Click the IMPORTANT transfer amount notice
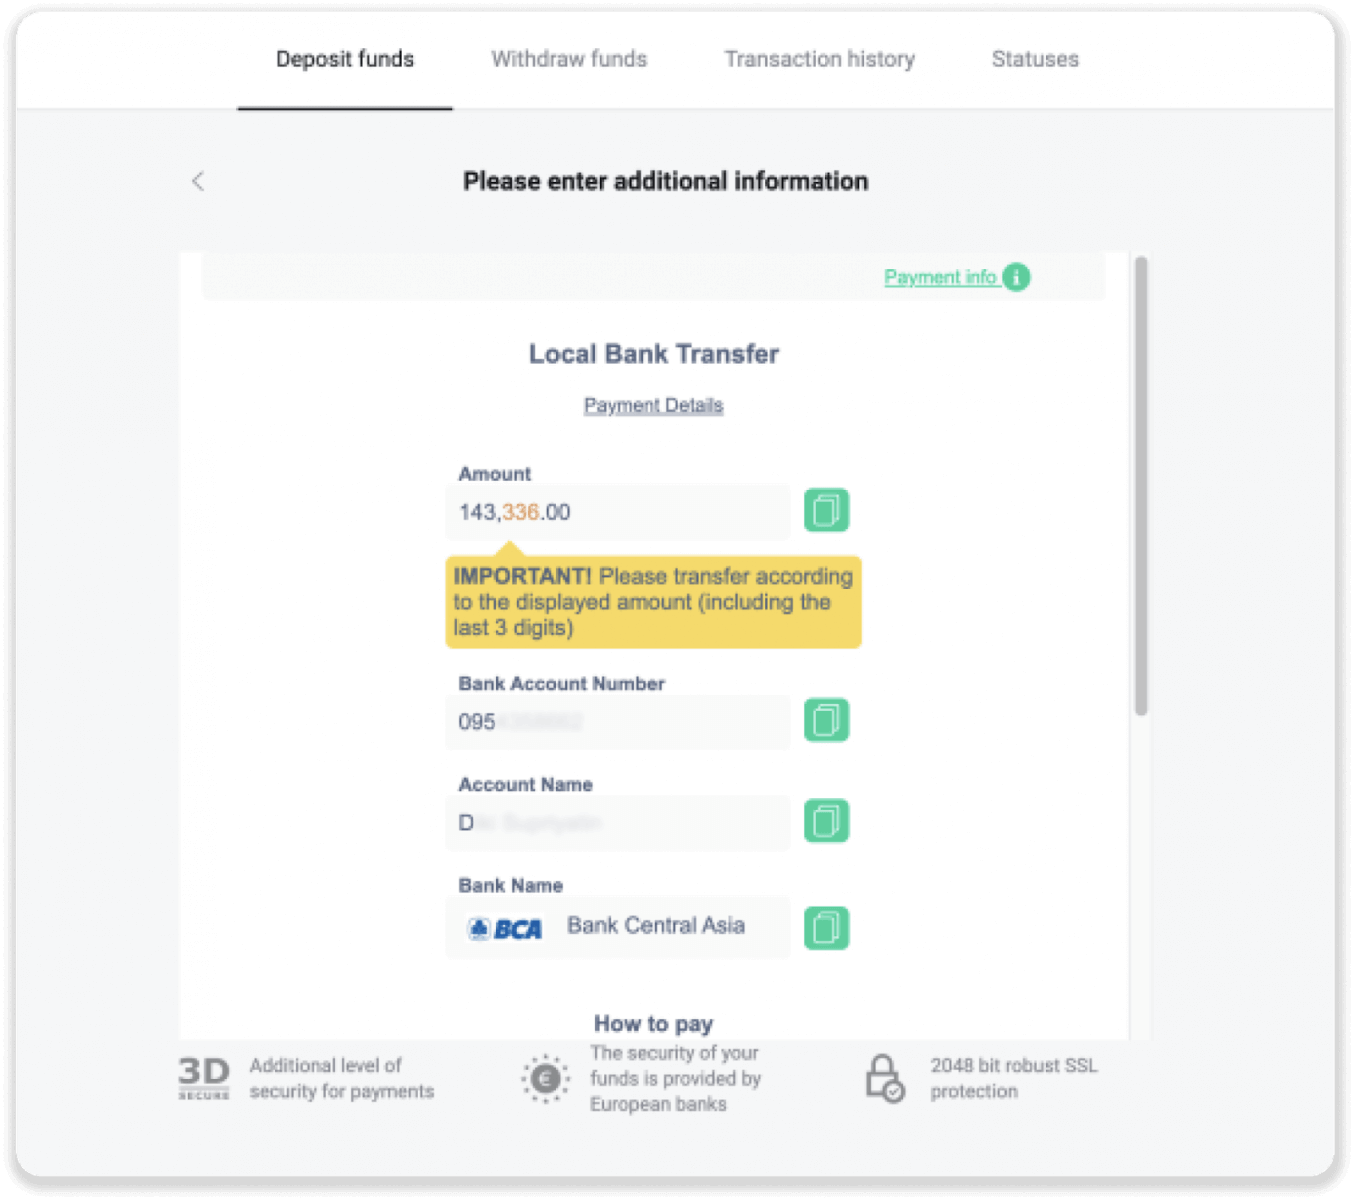The image size is (1354, 1200). [653, 602]
